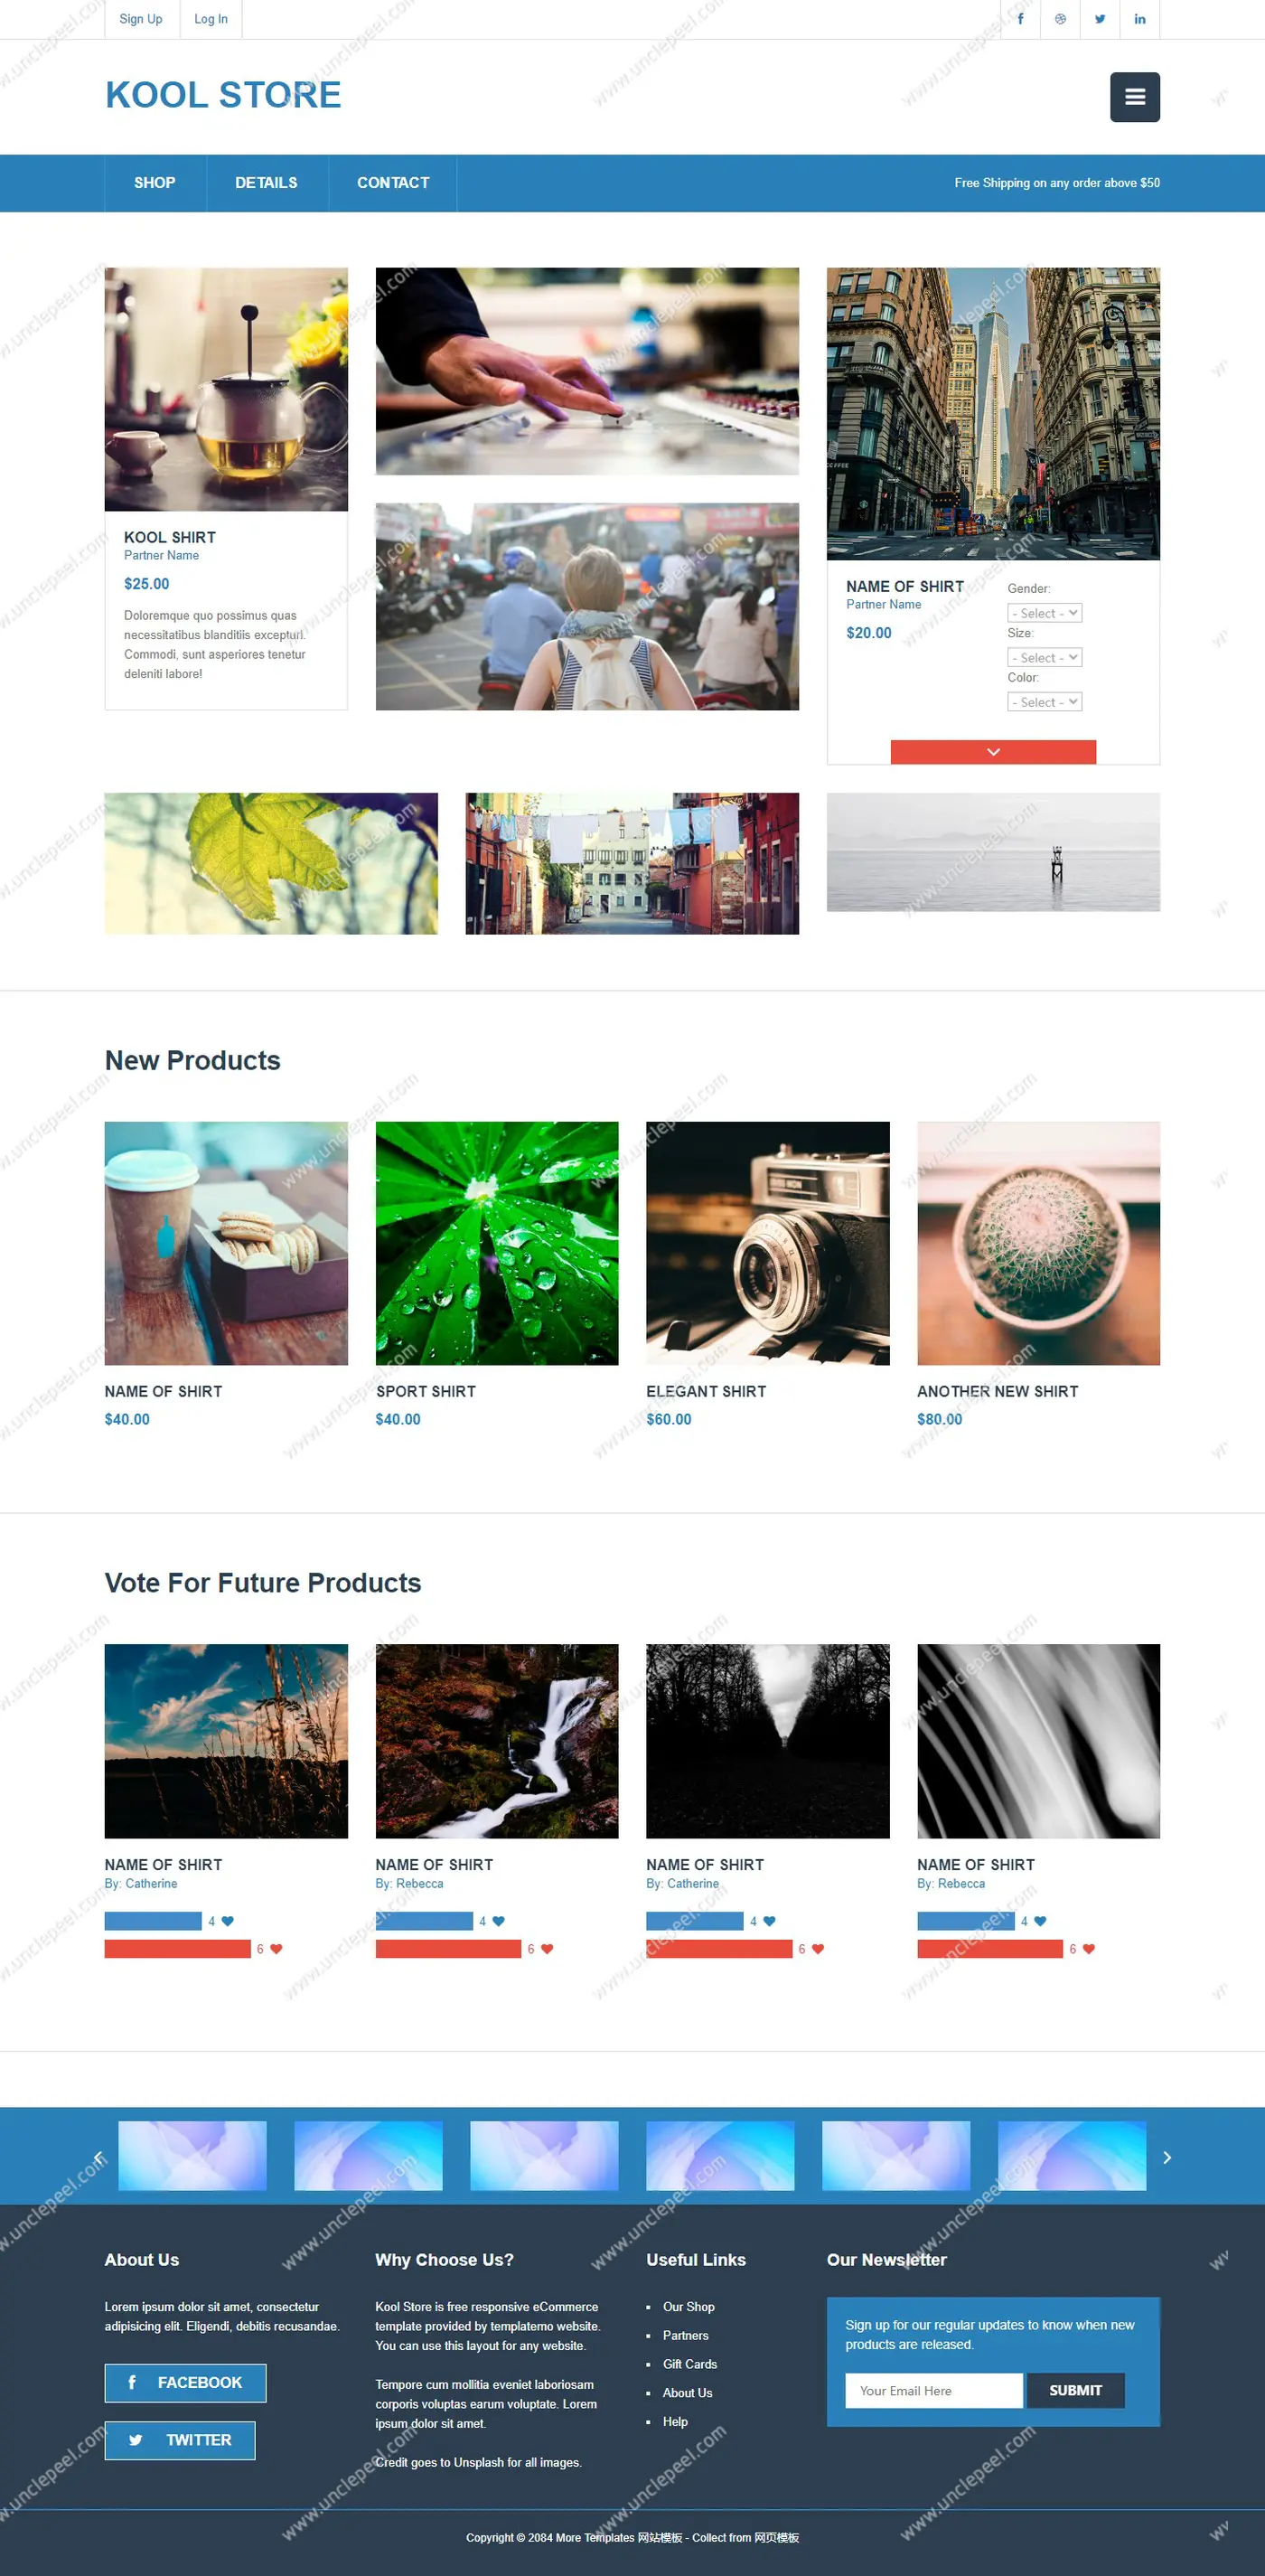
Task: Open the CONTACT navigation tab
Action: (x=393, y=183)
